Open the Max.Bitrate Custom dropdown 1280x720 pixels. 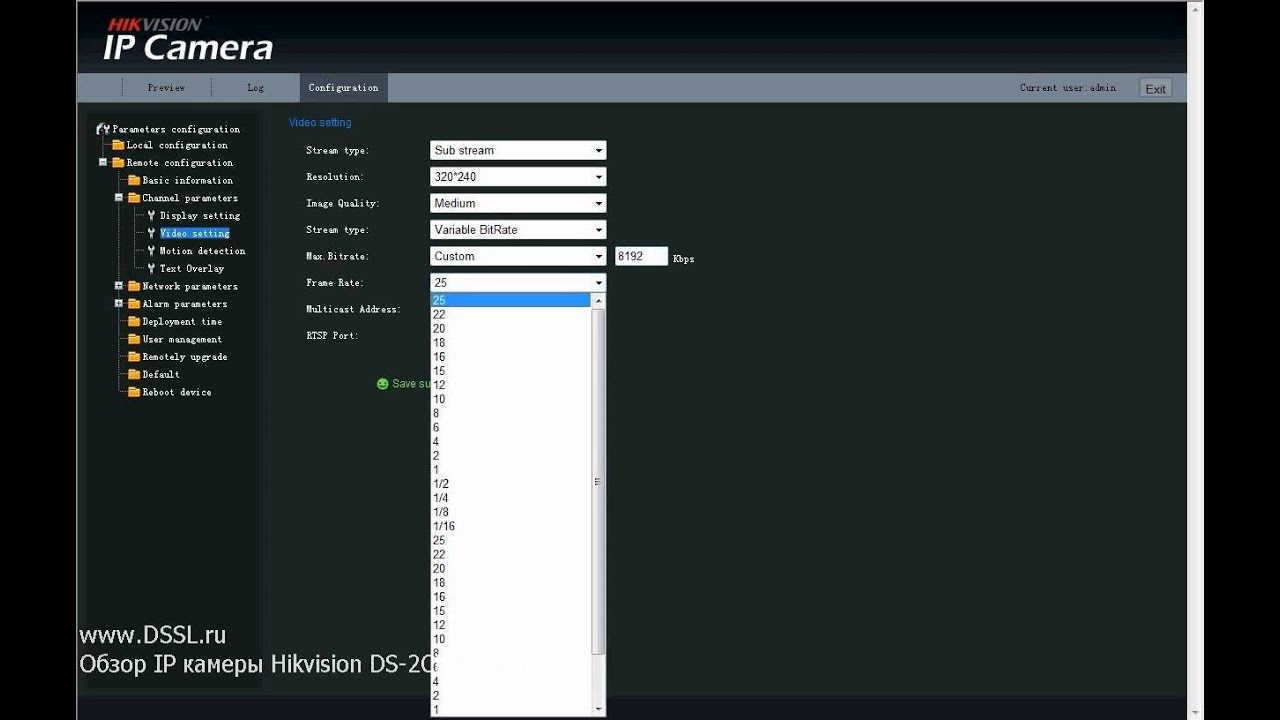click(x=518, y=256)
